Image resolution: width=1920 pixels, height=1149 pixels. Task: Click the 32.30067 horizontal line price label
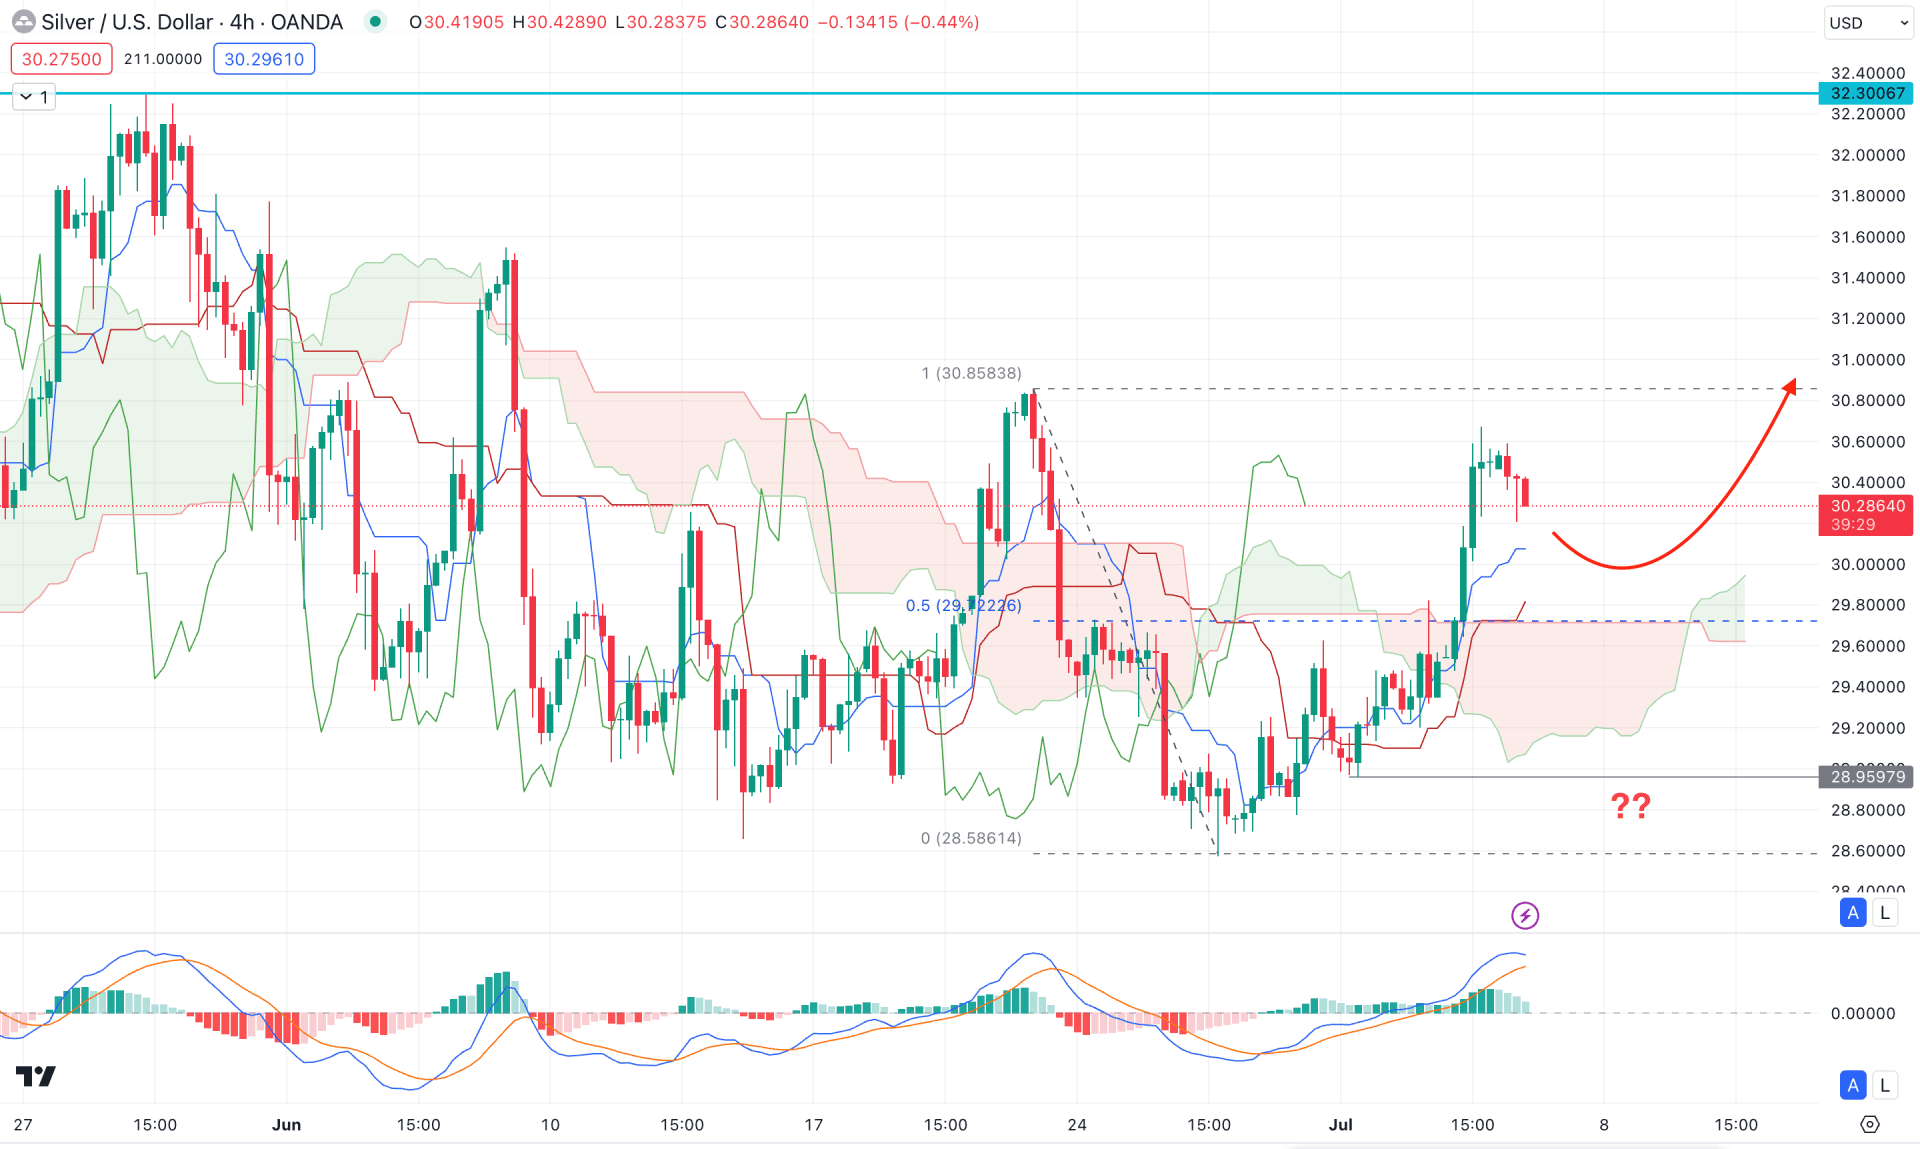pyautogui.click(x=1866, y=93)
